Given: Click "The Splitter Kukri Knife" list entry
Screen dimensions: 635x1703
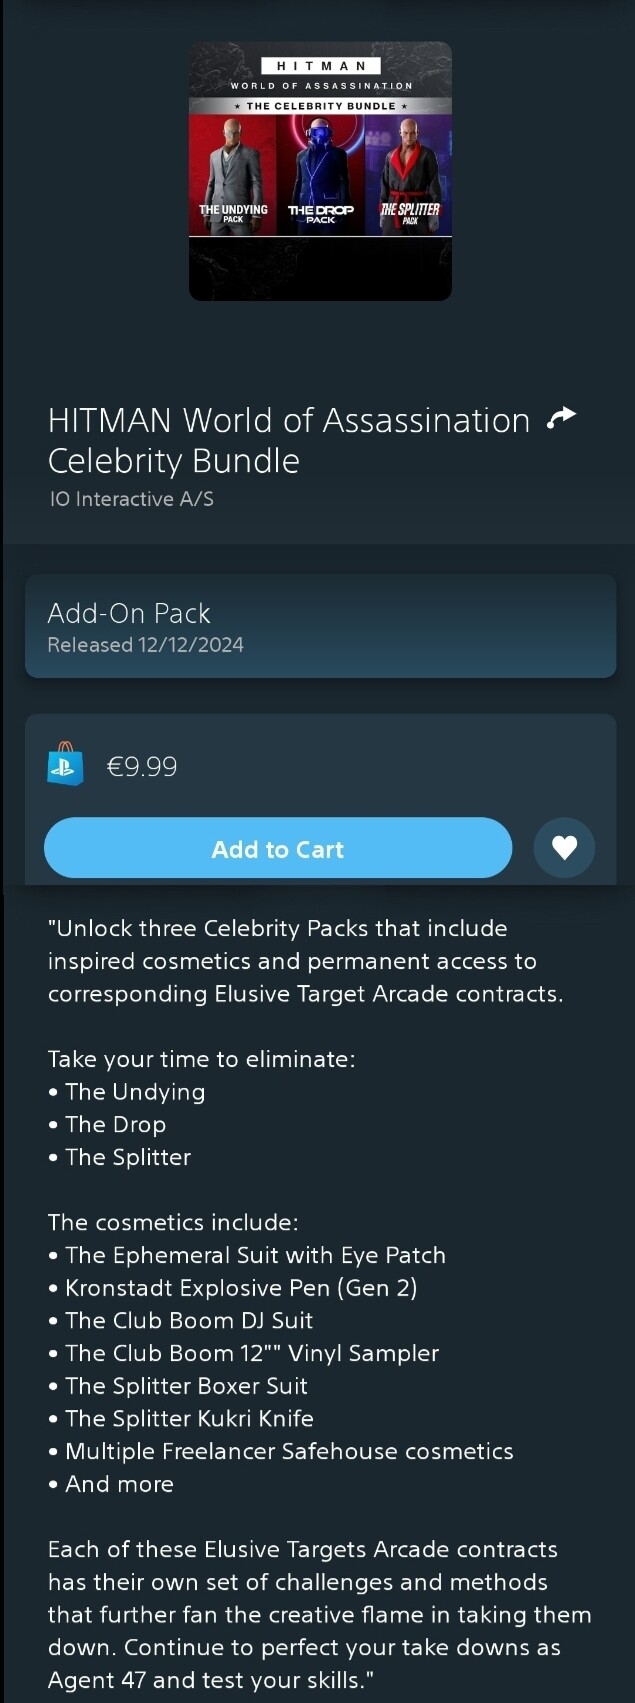Looking at the screenshot, I should tap(189, 1419).
